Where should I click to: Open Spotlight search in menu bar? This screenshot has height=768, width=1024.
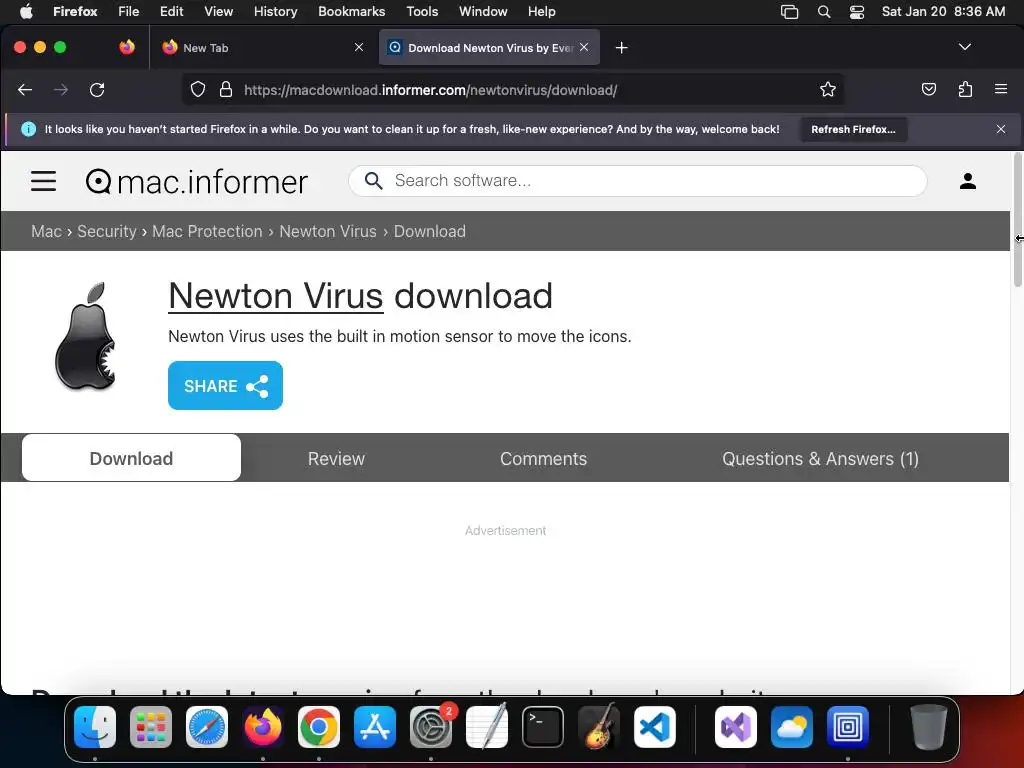pos(824,12)
